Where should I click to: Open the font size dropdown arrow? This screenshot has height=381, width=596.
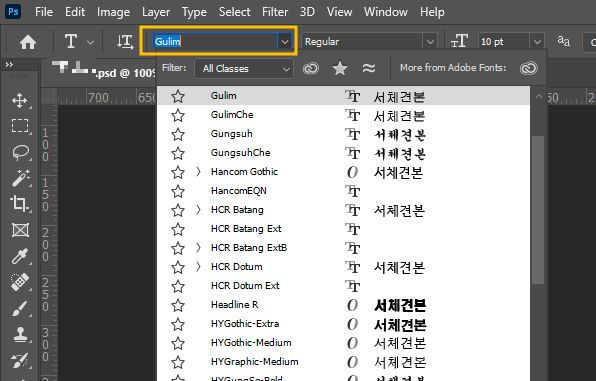coord(537,42)
